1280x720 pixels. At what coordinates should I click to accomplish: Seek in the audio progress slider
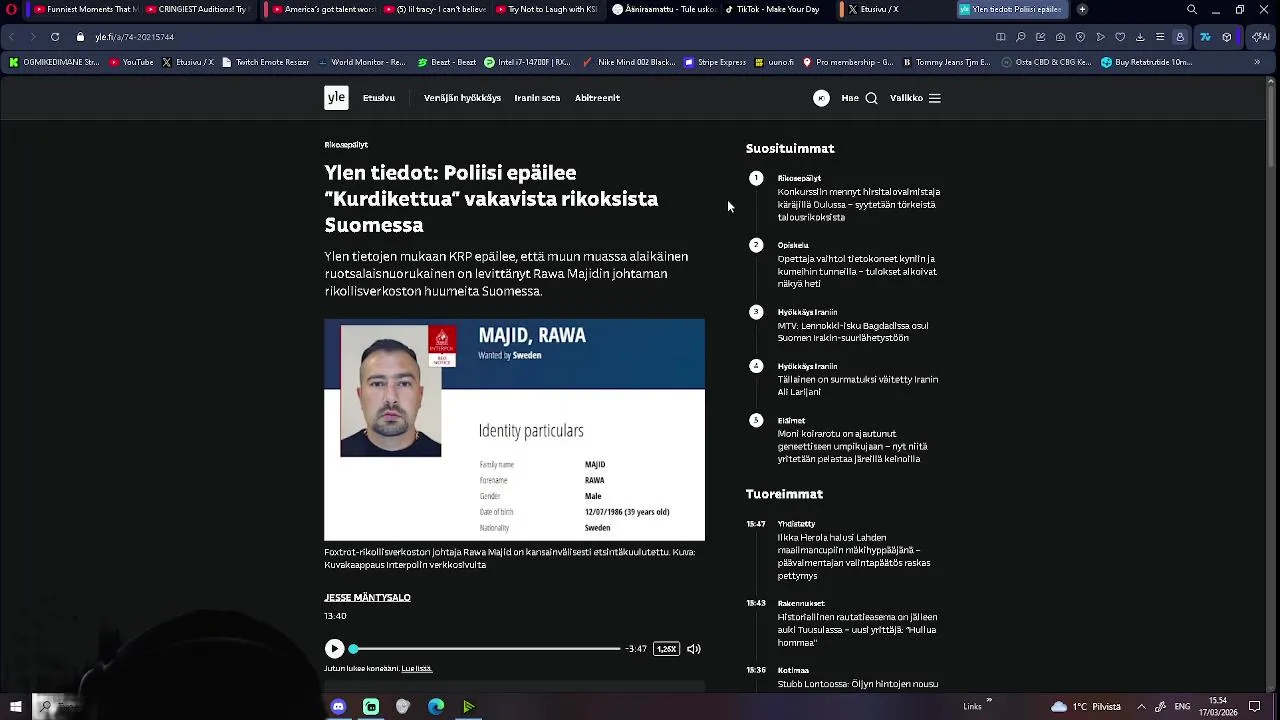point(485,649)
